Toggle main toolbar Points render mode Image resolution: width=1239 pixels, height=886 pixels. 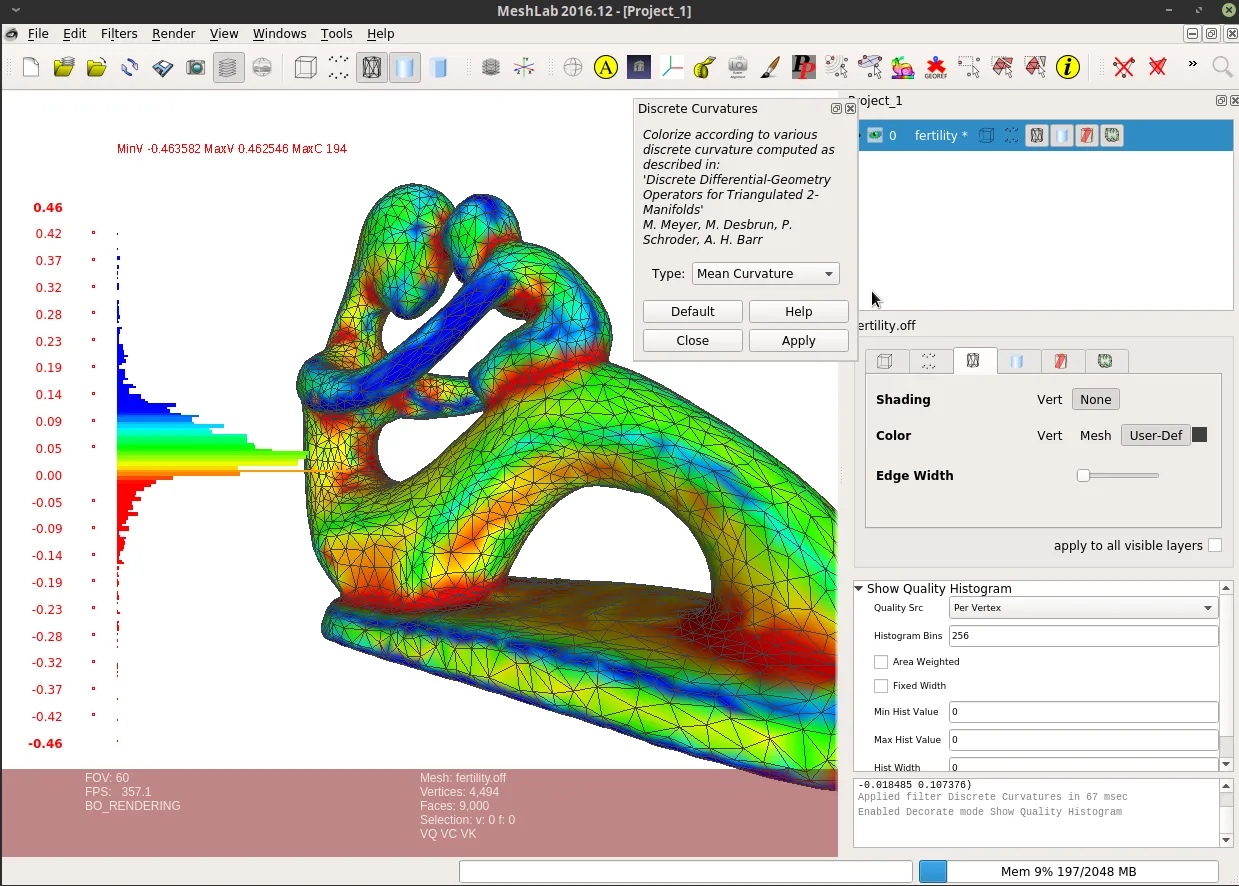(x=339, y=67)
